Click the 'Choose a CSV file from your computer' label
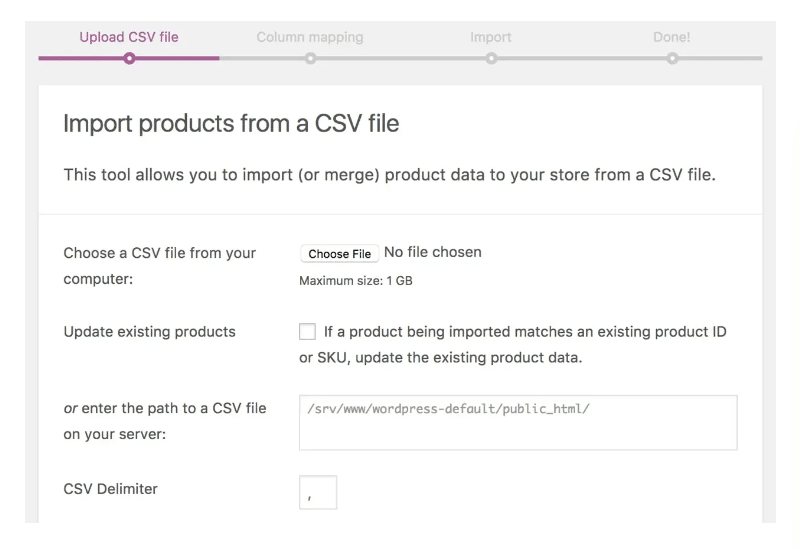The width and height of the screenshot is (801, 548). [x=160, y=266]
